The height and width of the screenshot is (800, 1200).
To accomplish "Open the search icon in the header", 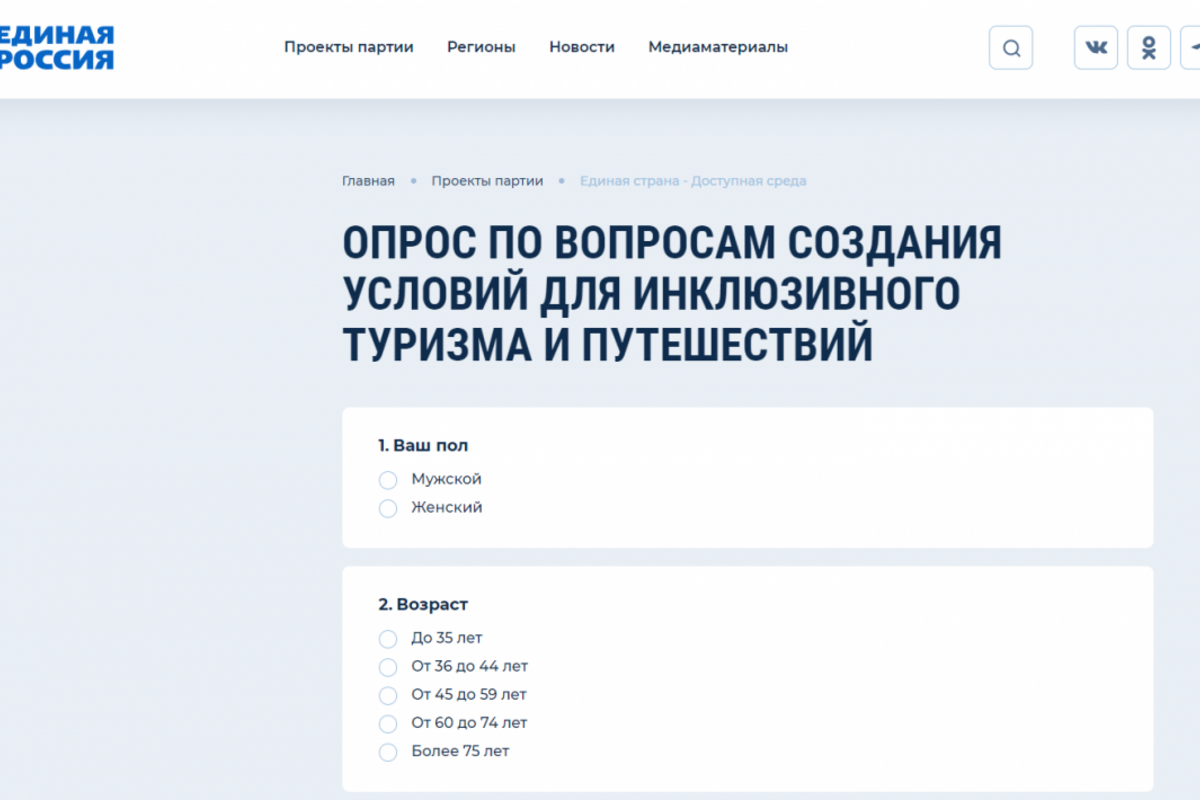I will tap(1011, 47).
